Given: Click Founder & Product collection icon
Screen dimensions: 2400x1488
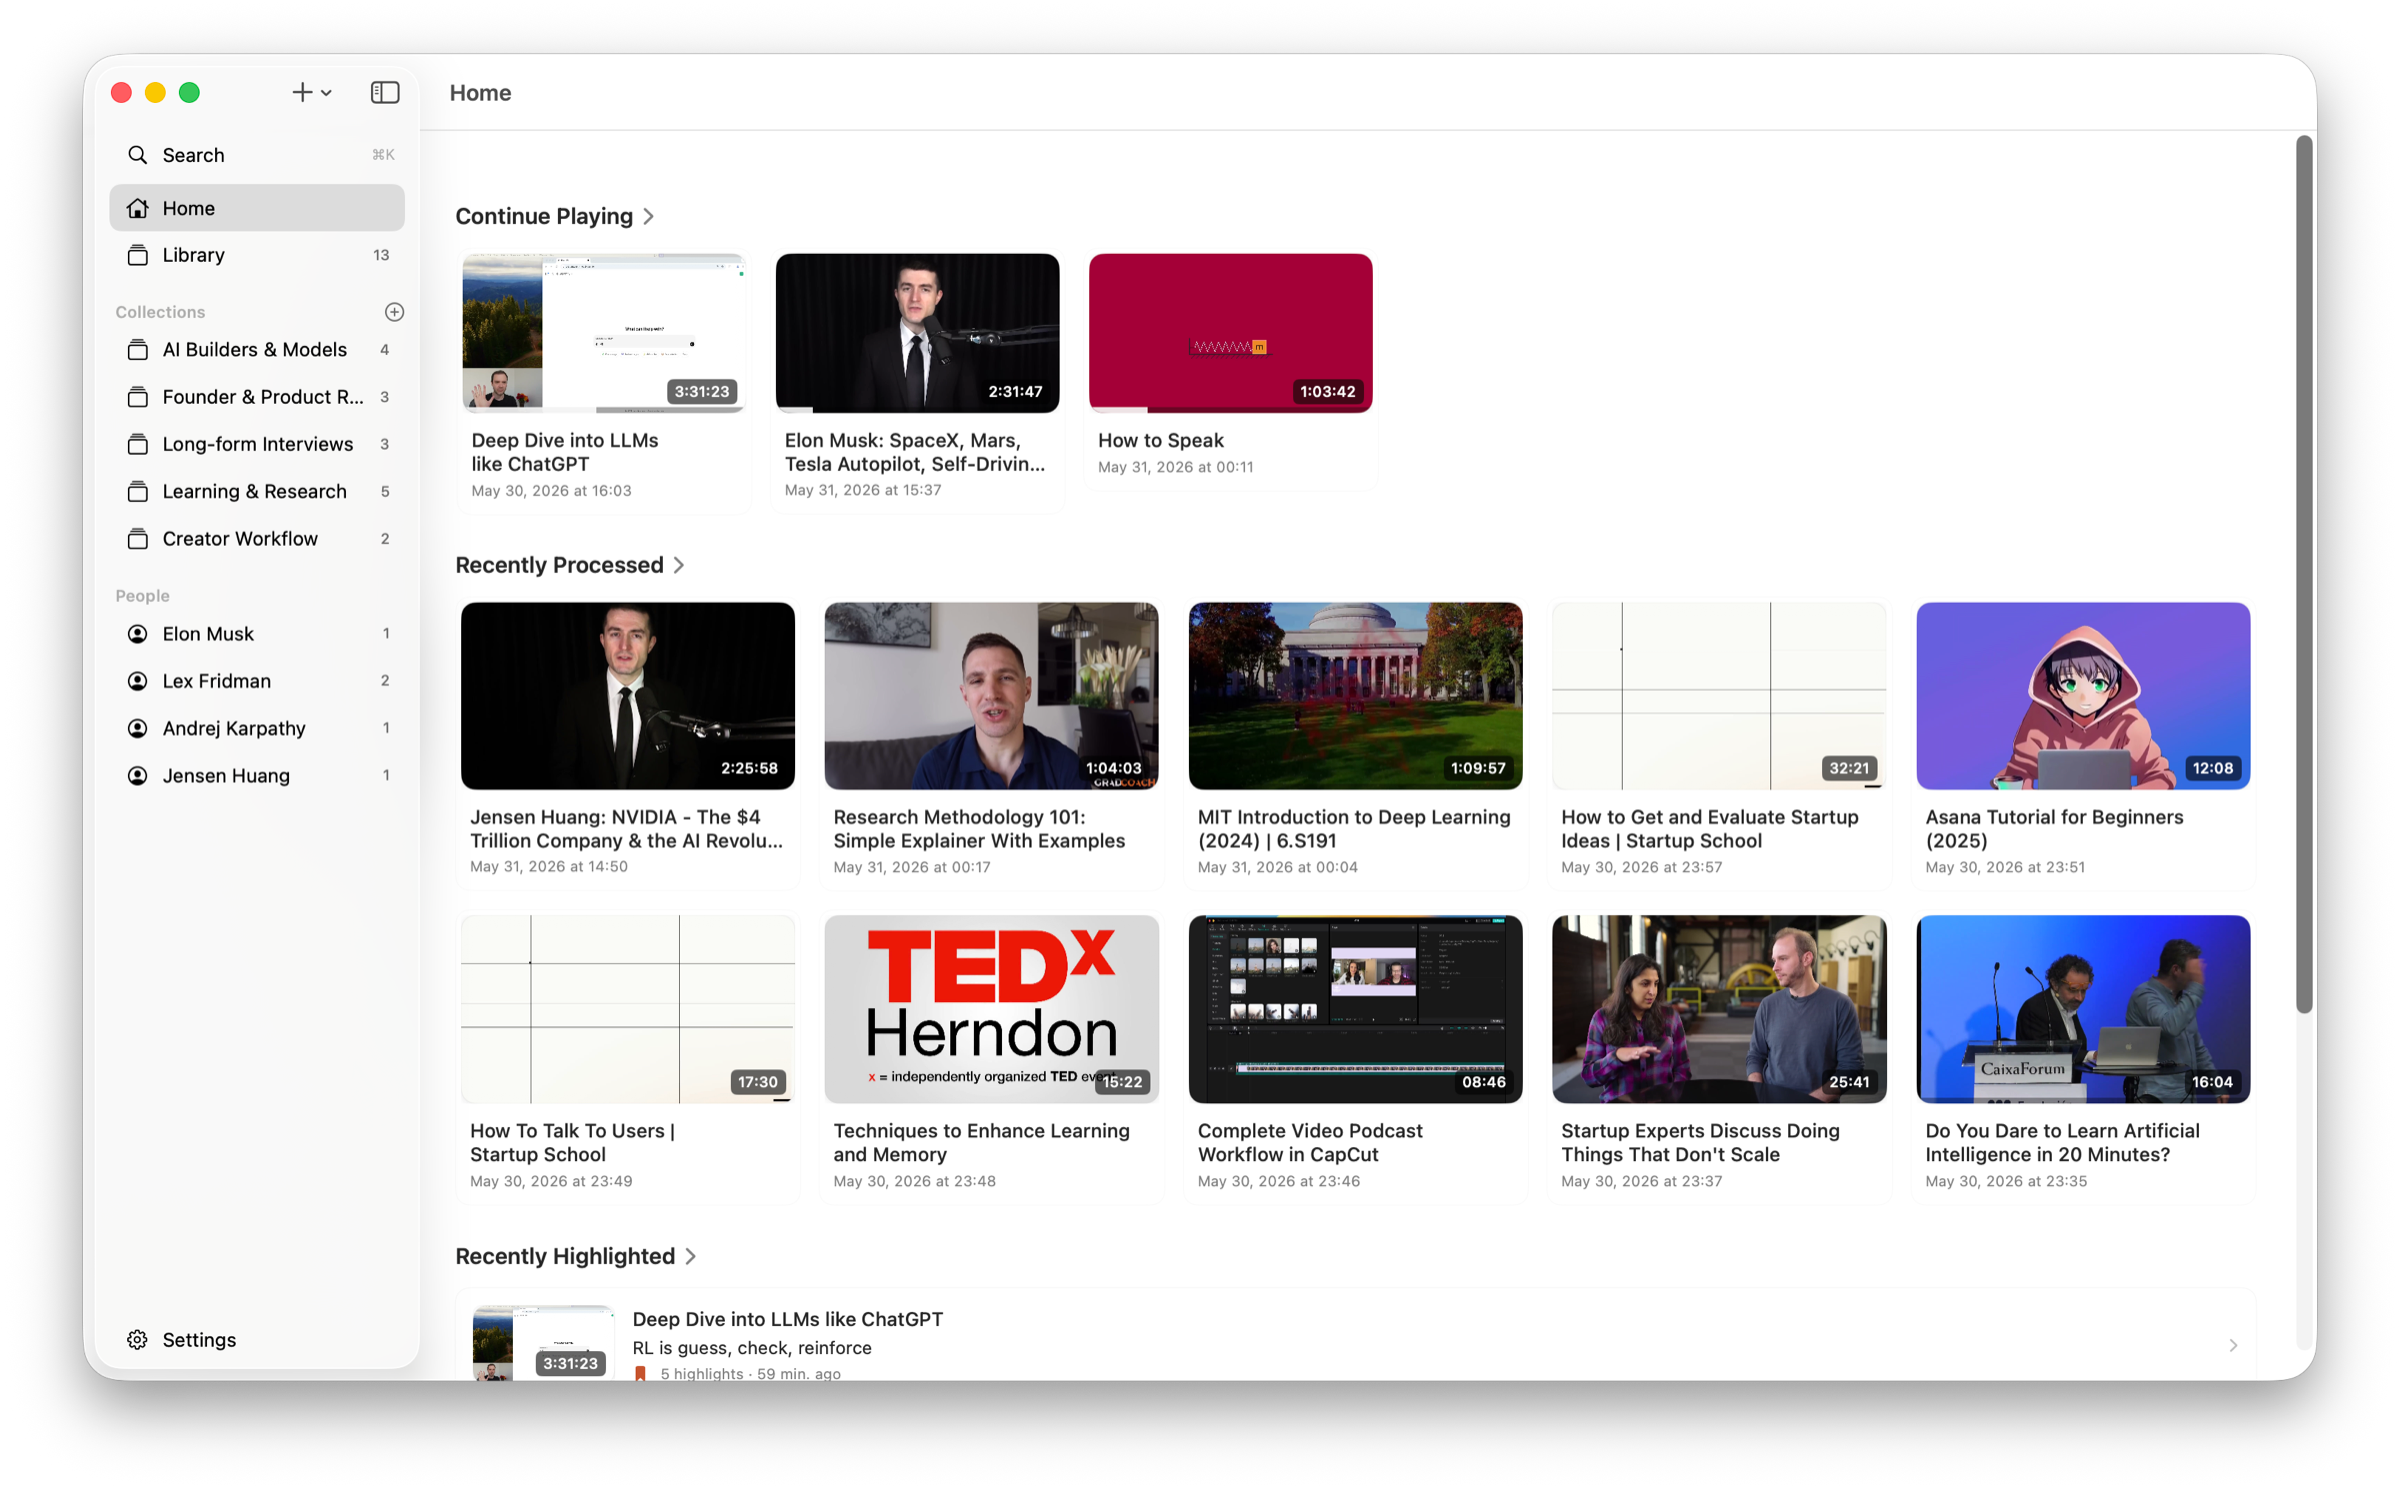Looking at the screenshot, I should click(138, 397).
